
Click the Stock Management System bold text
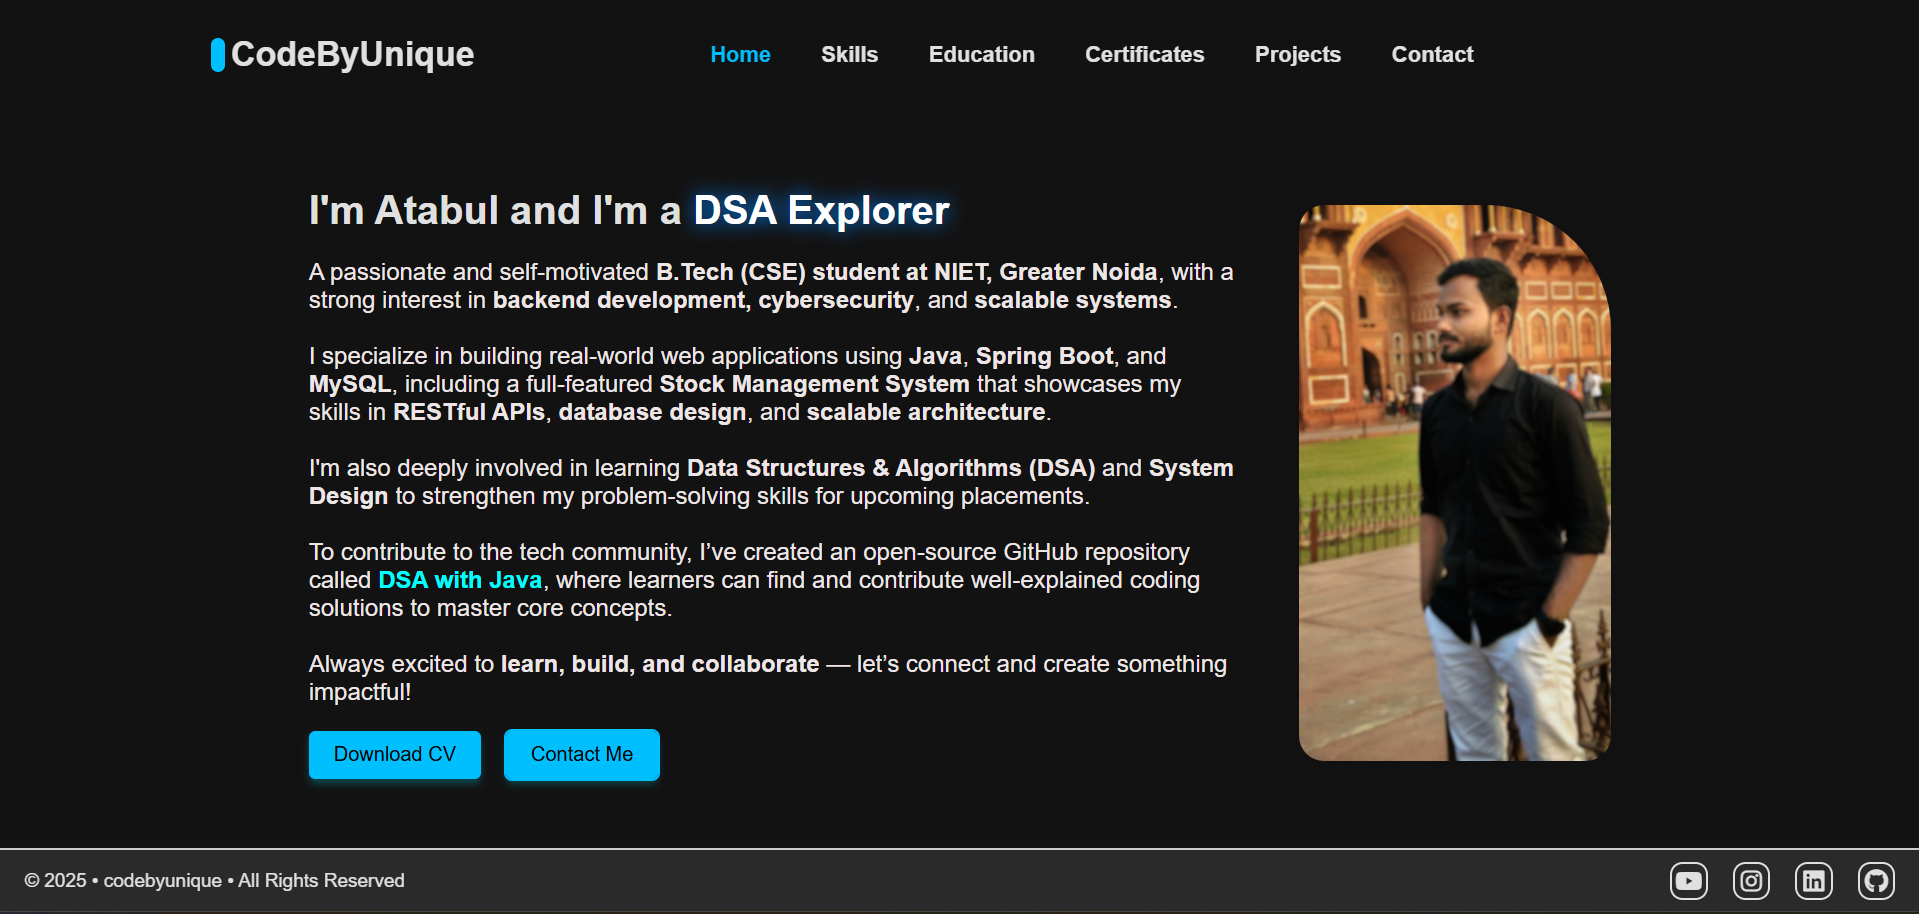[x=813, y=384]
